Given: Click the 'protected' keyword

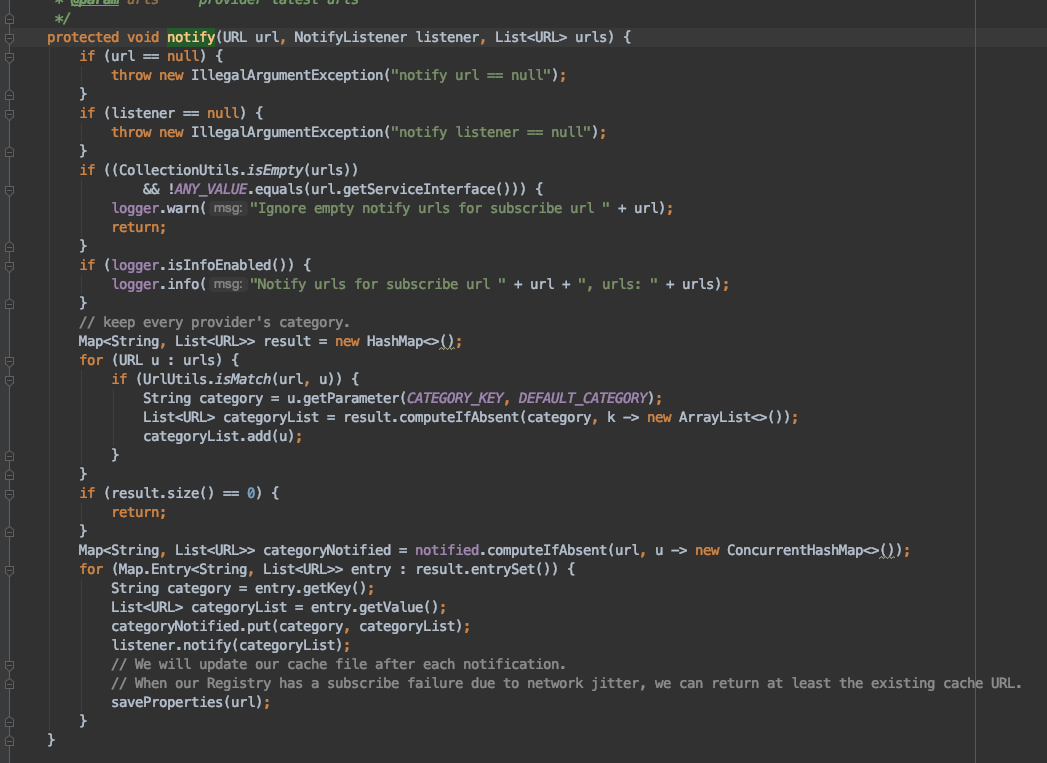Looking at the screenshot, I should coord(83,37).
